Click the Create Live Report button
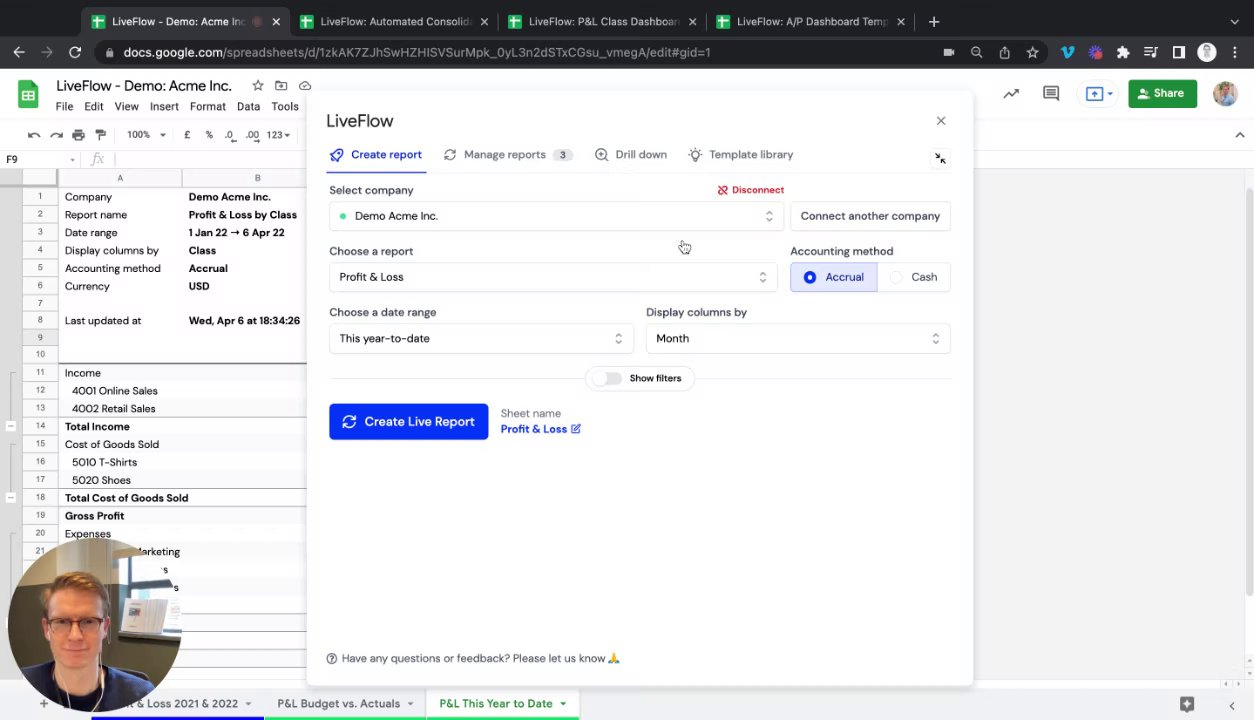This screenshot has width=1254, height=720. point(409,422)
